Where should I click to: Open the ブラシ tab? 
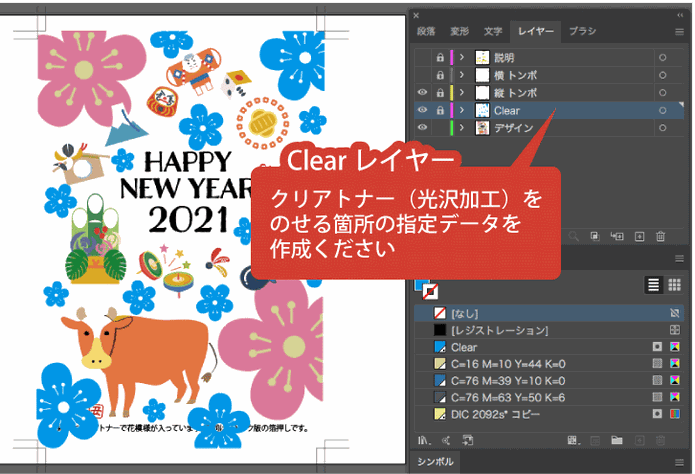point(582,31)
